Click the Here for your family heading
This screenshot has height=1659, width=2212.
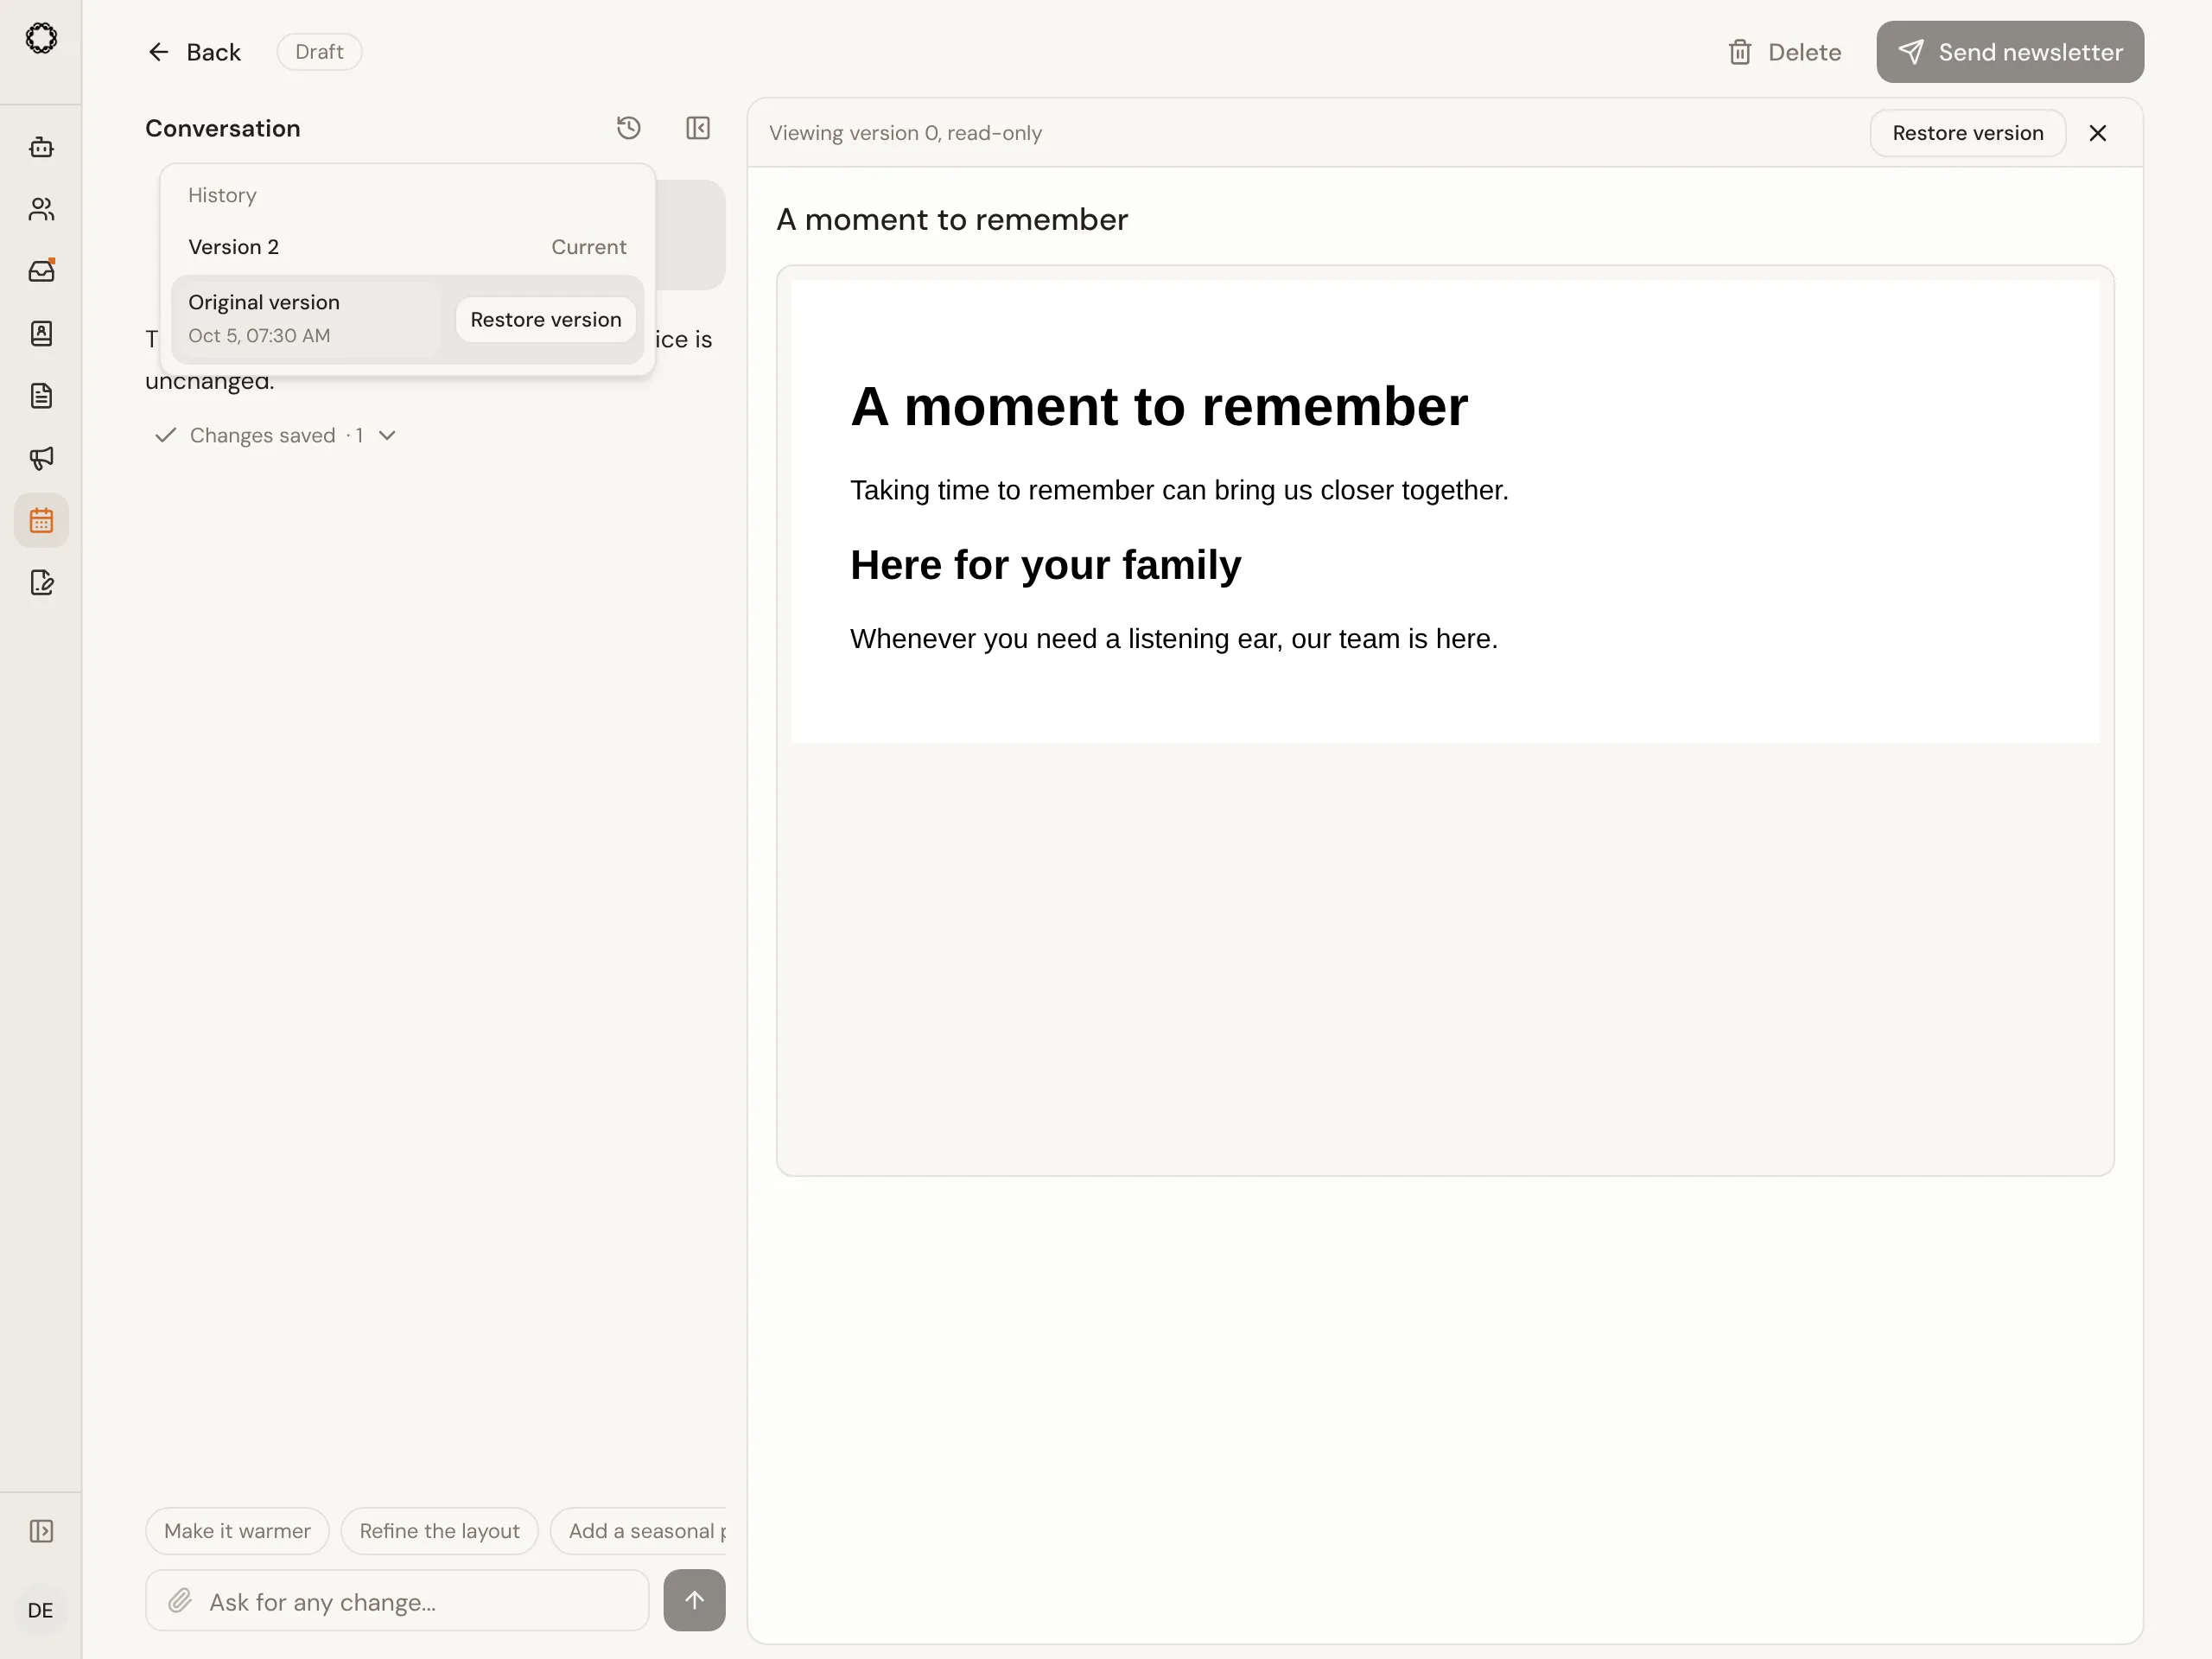click(1045, 565)
